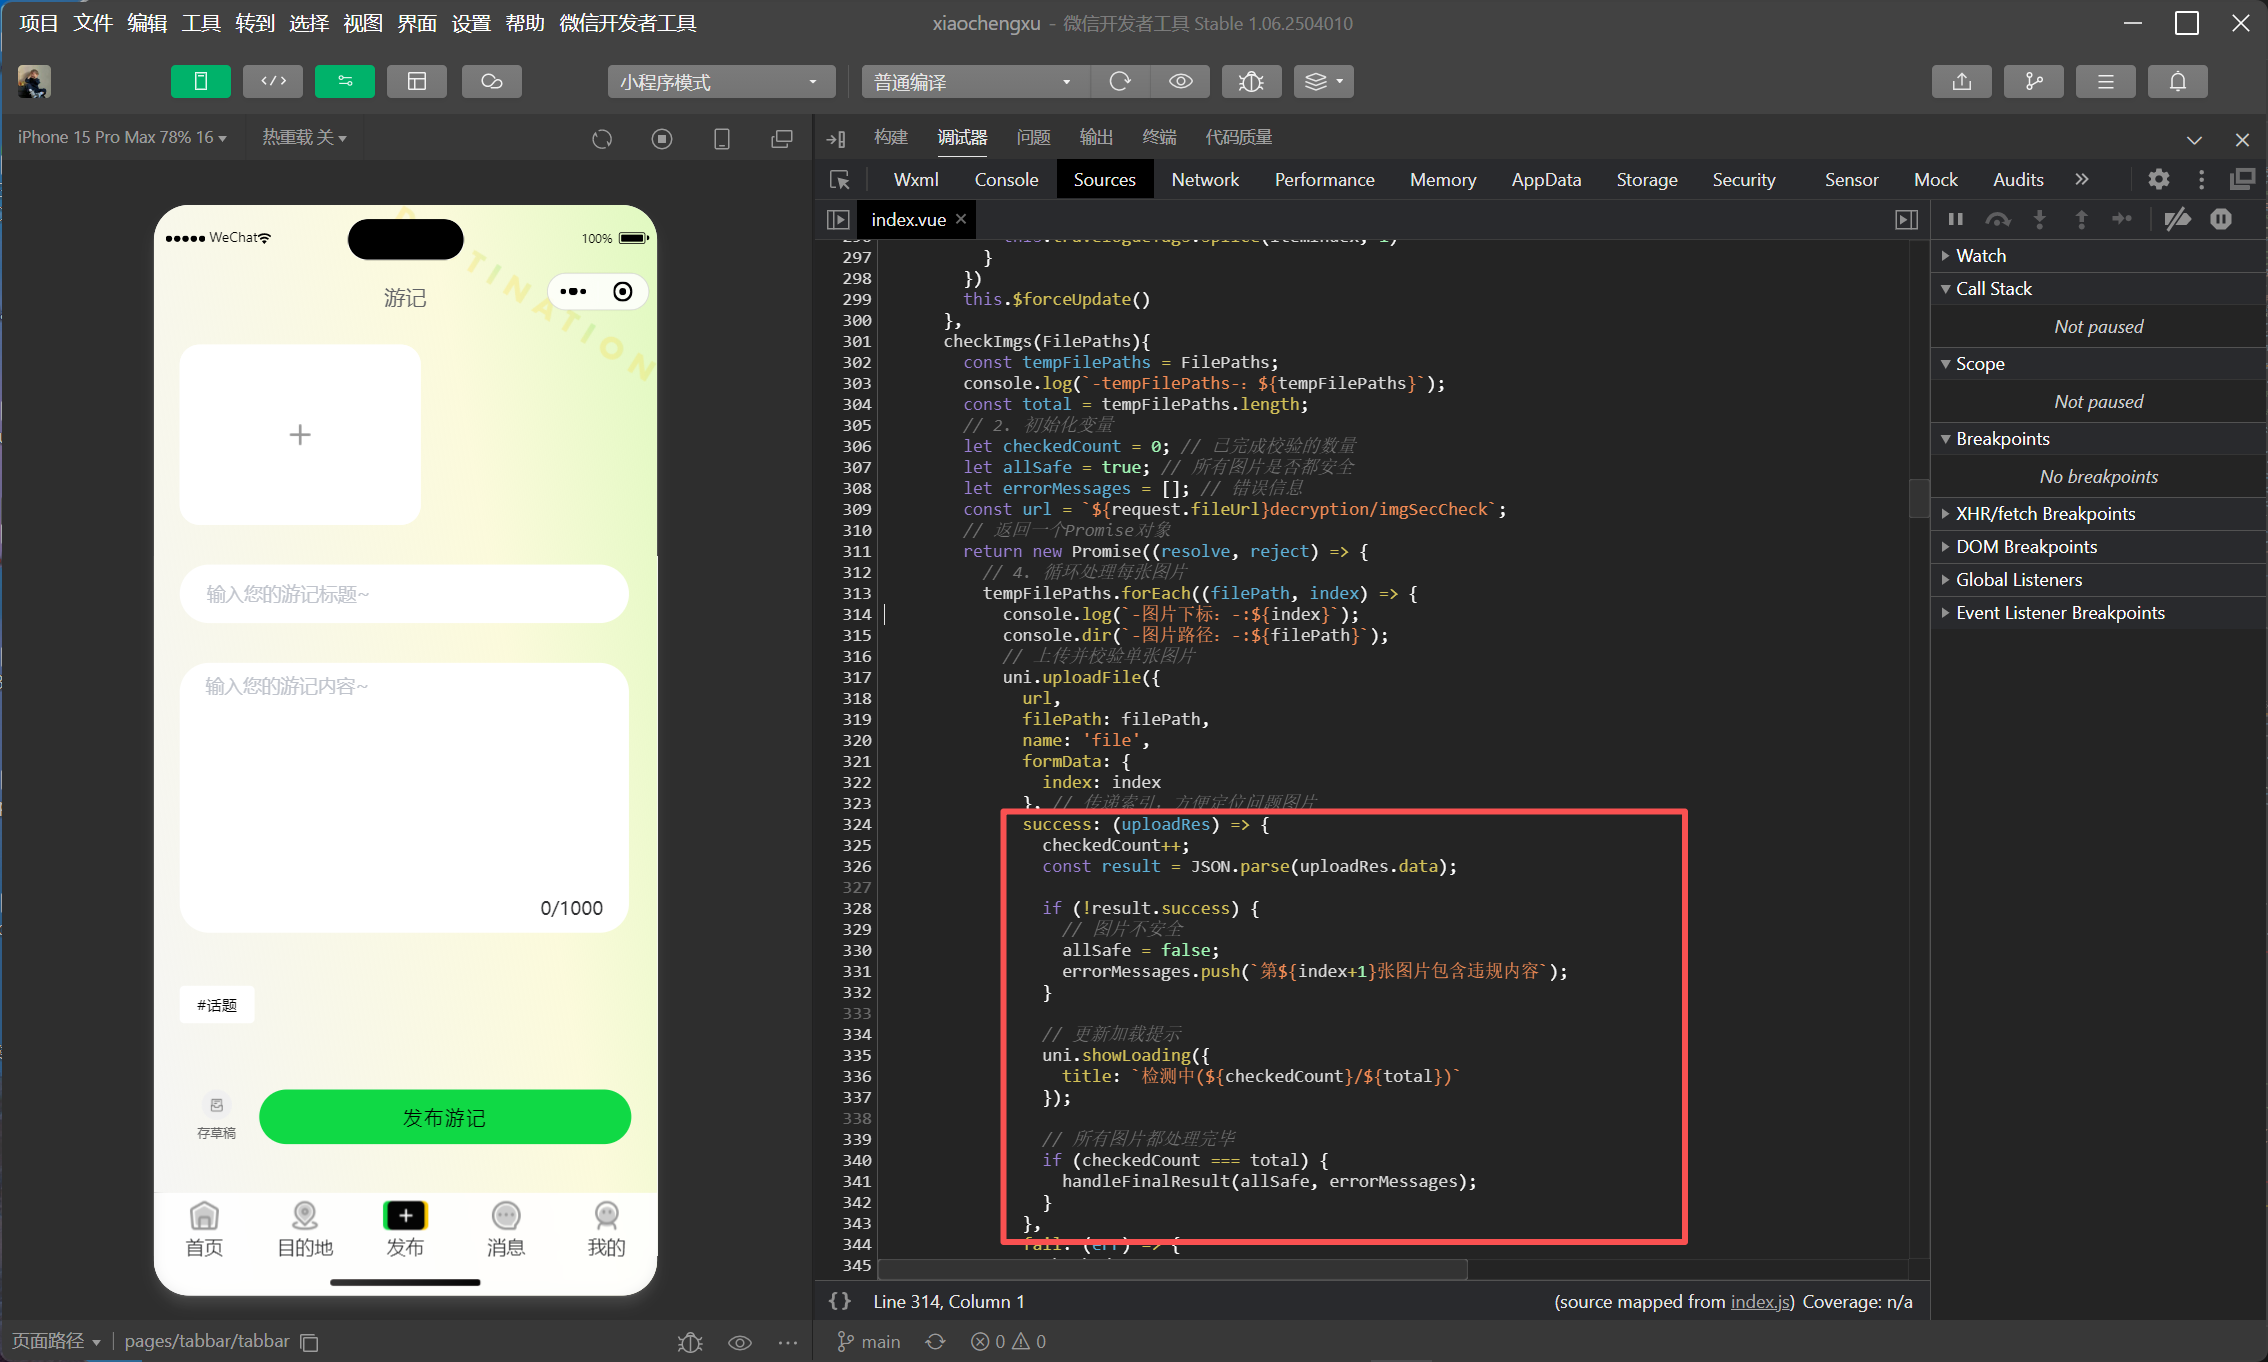This screenshot has width=2268, height=1362.
Task: Open version management branch icon
Action: tap(2033, 81)
